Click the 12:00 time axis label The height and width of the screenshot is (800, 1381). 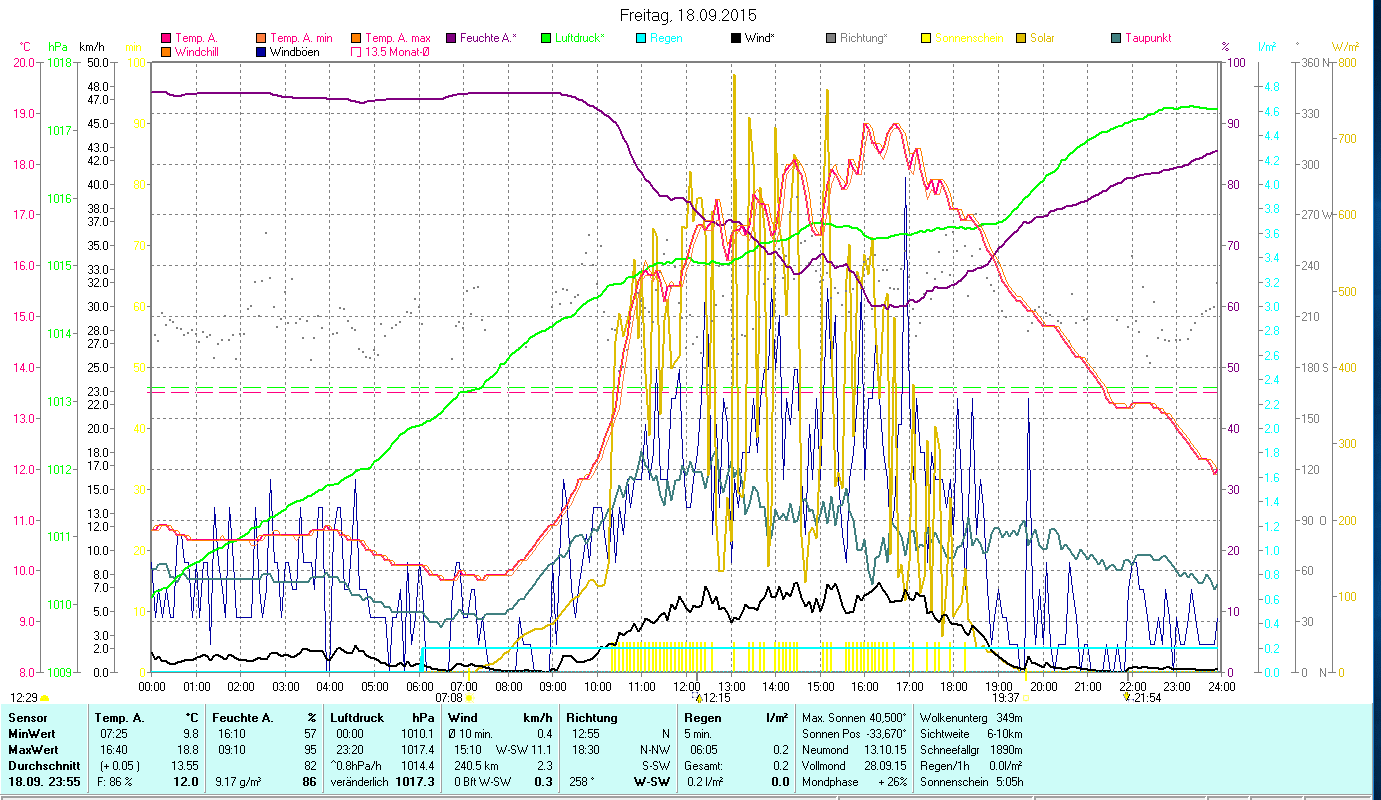point(686,686)
